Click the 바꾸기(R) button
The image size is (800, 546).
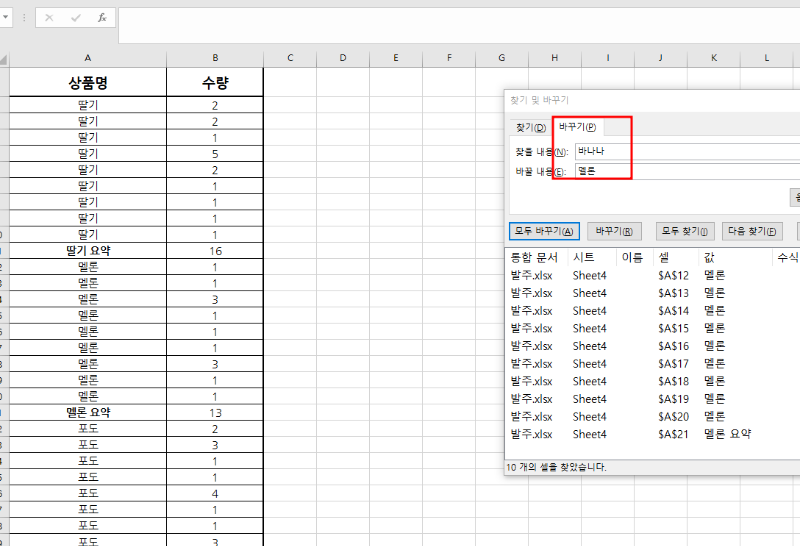[x=614, y=231]
